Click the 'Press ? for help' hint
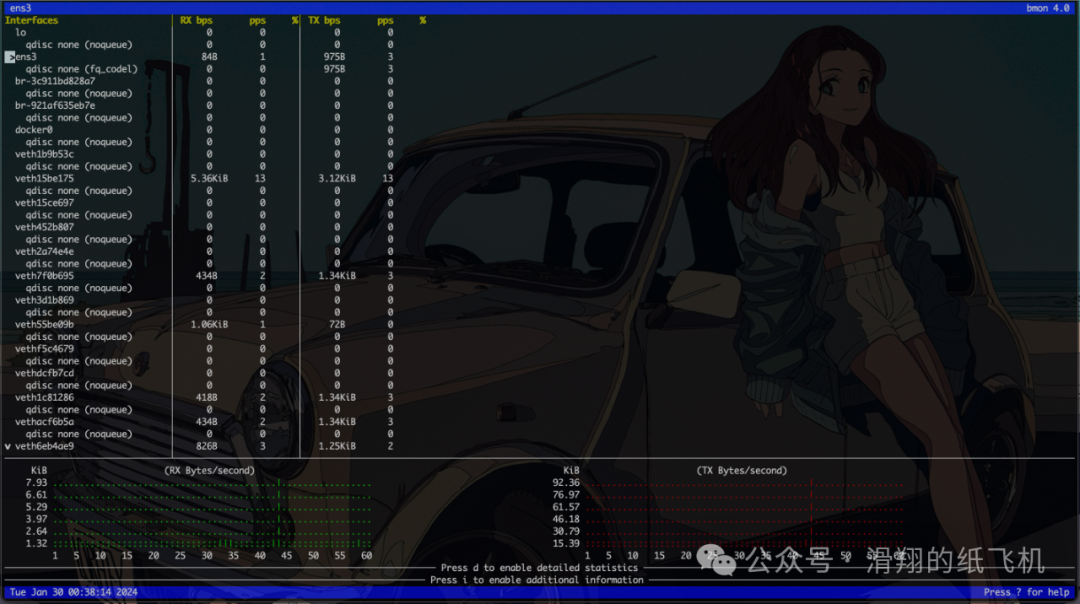Viewport: 1080px width, 604px height. click(1026, 592)
